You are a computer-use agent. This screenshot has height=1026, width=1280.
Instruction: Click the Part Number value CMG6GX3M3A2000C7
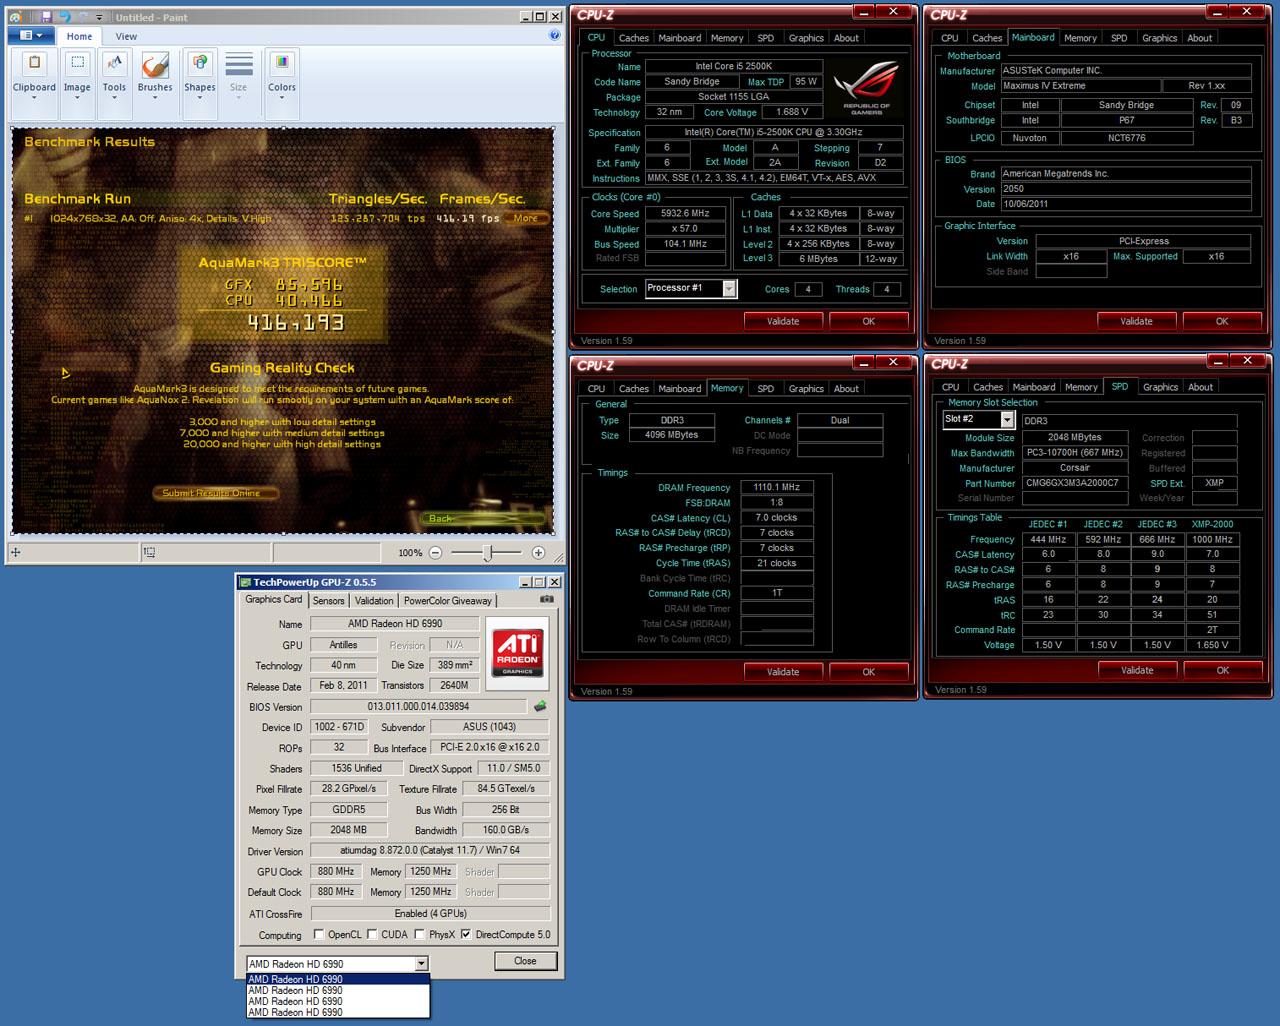1073,483
